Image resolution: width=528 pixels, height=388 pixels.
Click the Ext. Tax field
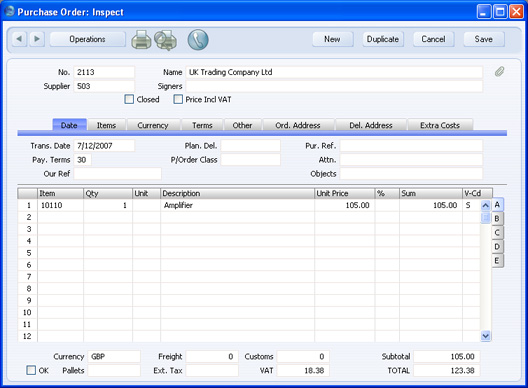click(x=212, y=370)
